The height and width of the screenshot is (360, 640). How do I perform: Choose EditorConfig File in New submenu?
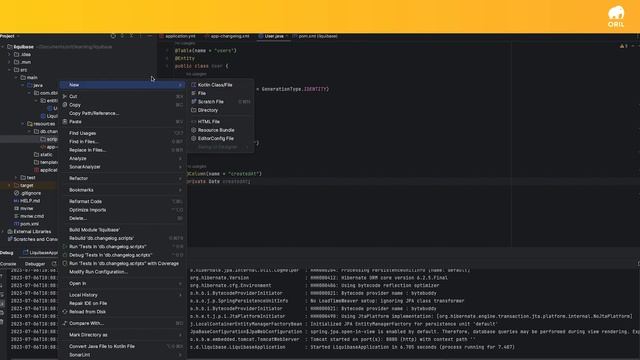click(220, 138)
